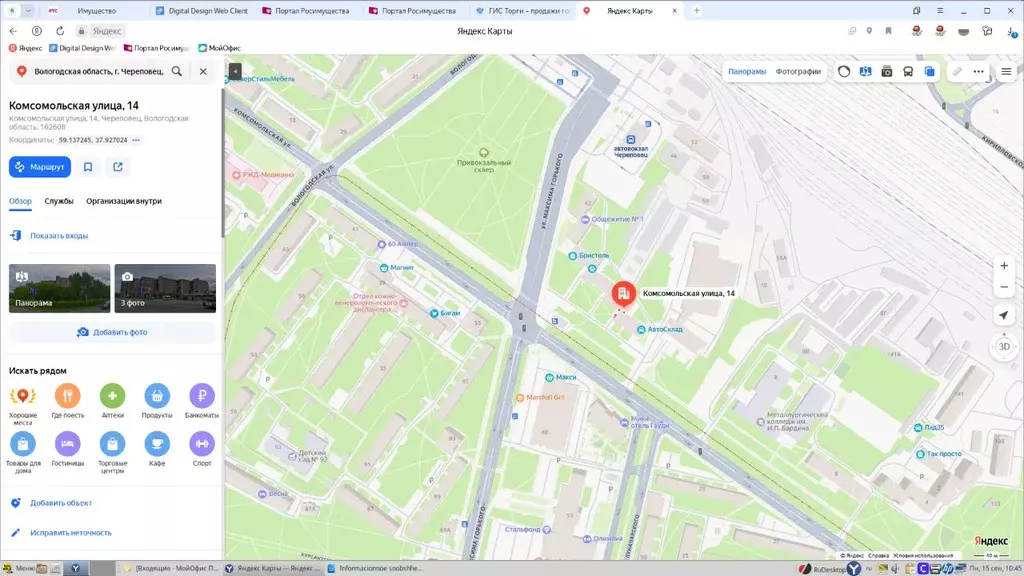The width and height of the screenshot is (1024, 576).
Task: Select the ruler measurement tool
Action: tap(957, 71)
